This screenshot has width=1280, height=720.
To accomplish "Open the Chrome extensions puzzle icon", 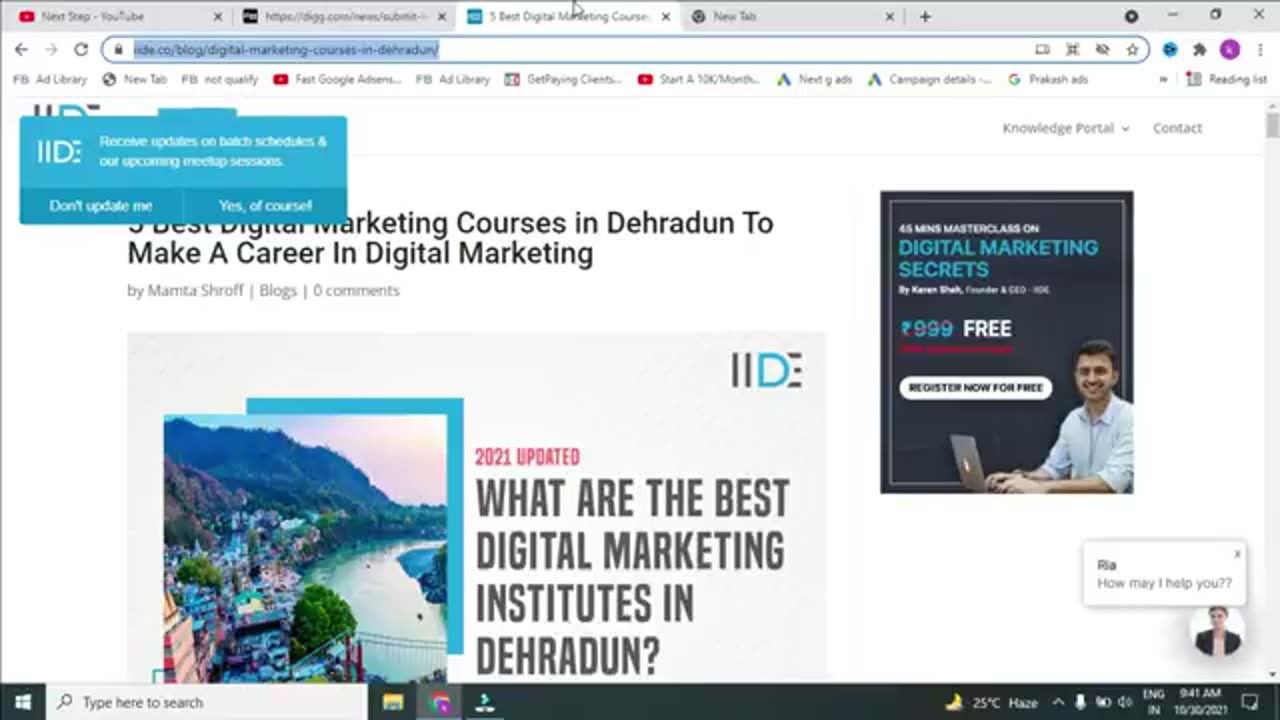I will 1199,49.
